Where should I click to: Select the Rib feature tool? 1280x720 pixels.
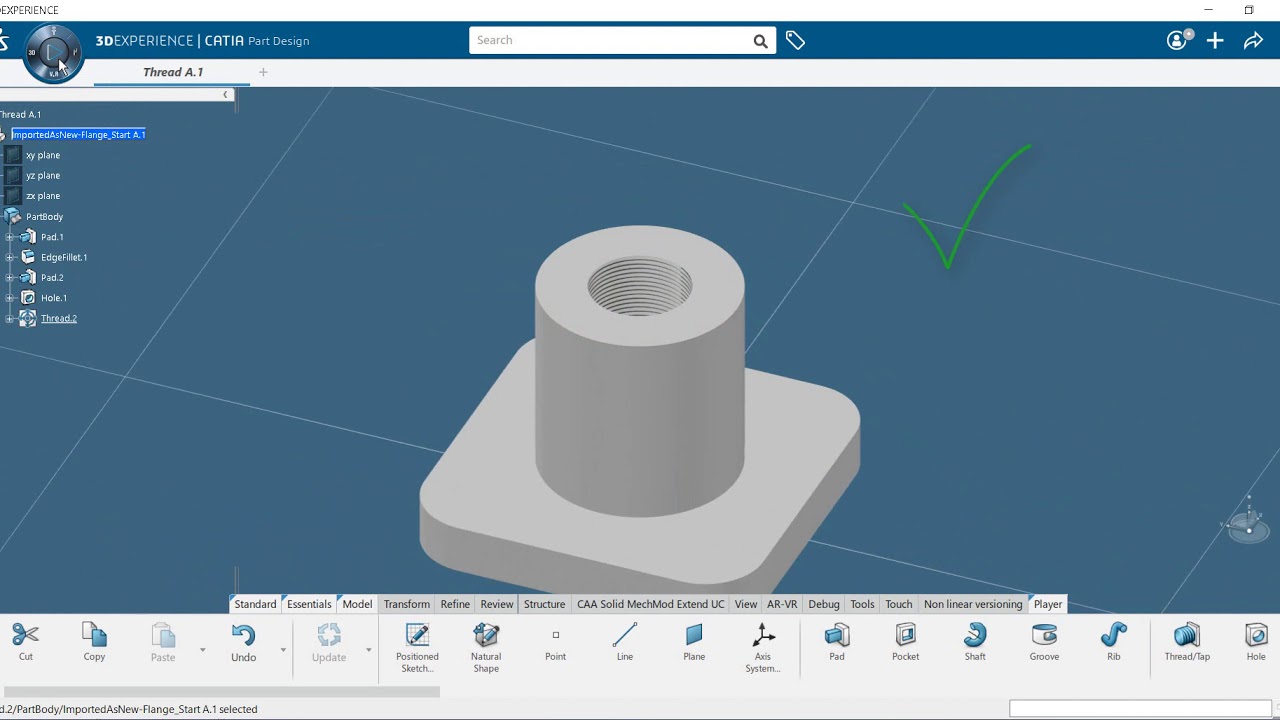[x=1113, y=641]
